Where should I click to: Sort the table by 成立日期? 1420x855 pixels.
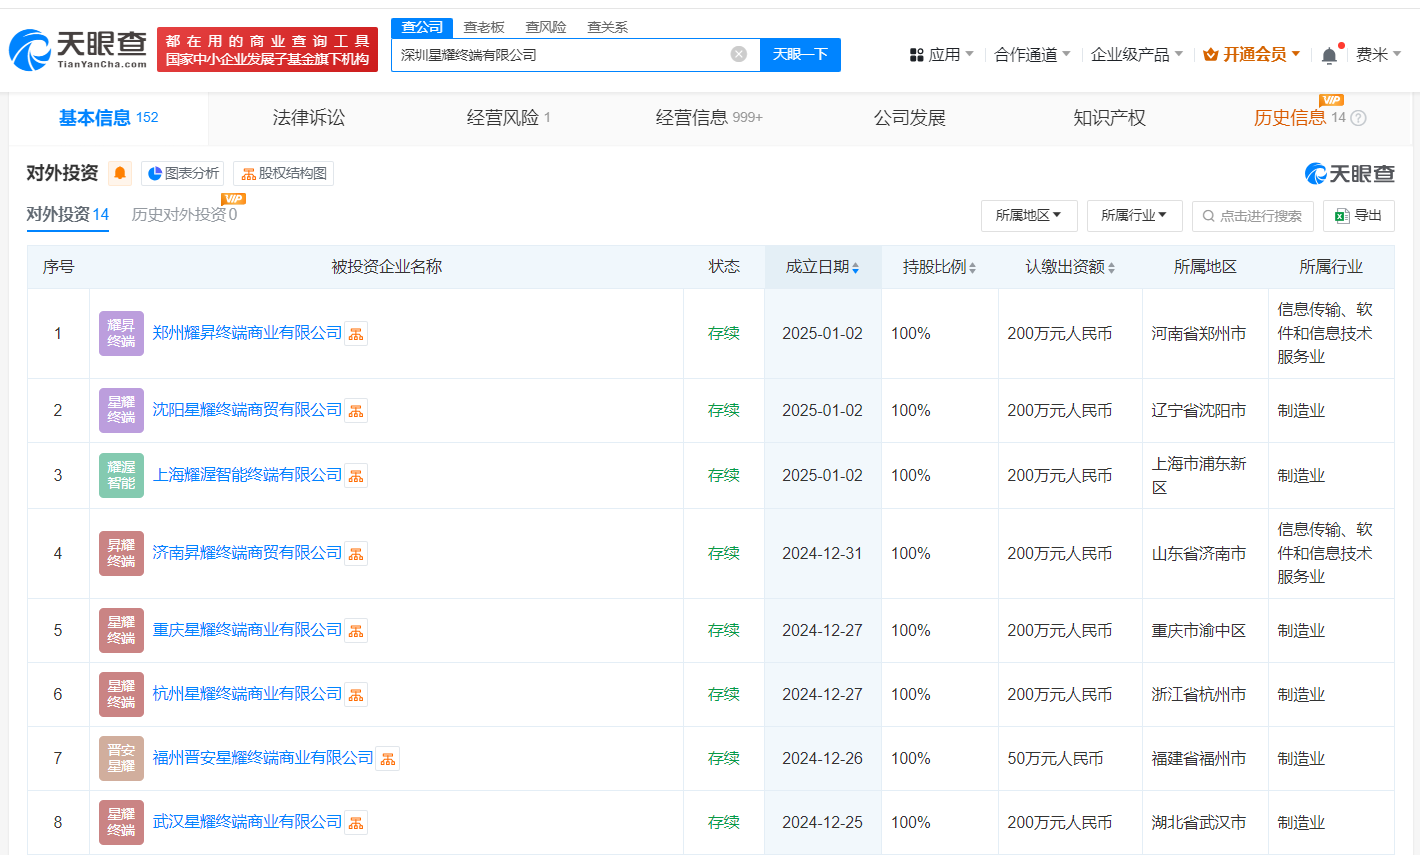pyautogui.click(x=822, y=267)
